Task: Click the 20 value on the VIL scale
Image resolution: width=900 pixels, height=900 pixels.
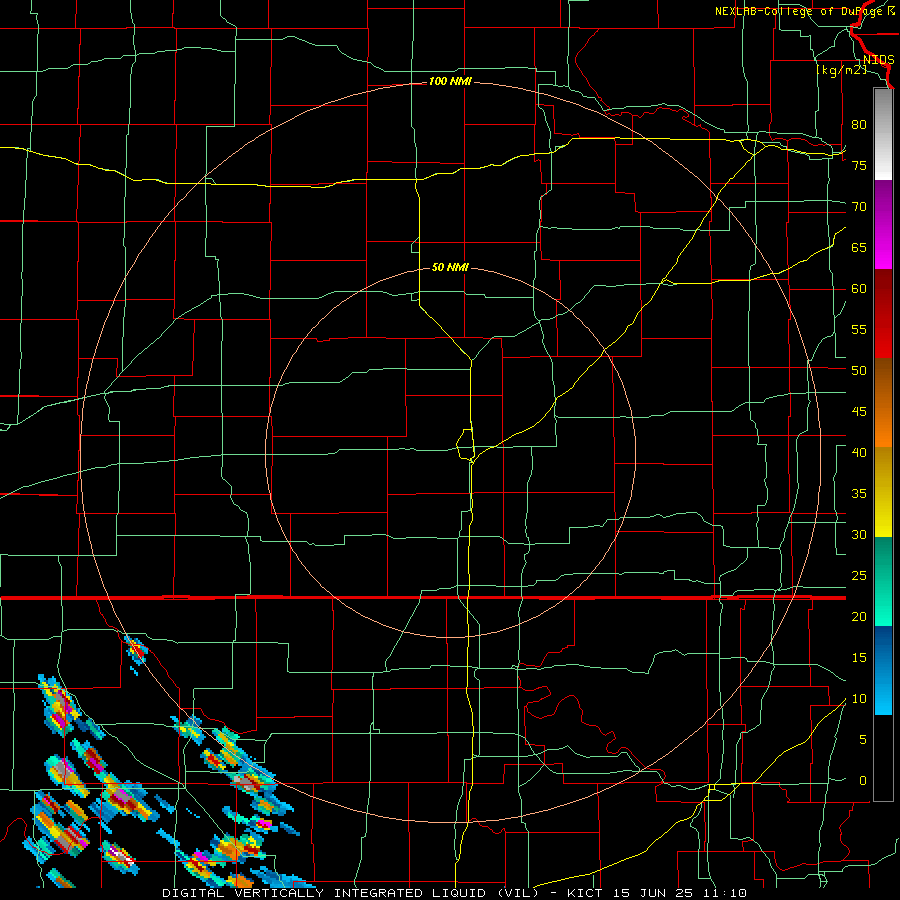Action: click(x=859, y=616)
